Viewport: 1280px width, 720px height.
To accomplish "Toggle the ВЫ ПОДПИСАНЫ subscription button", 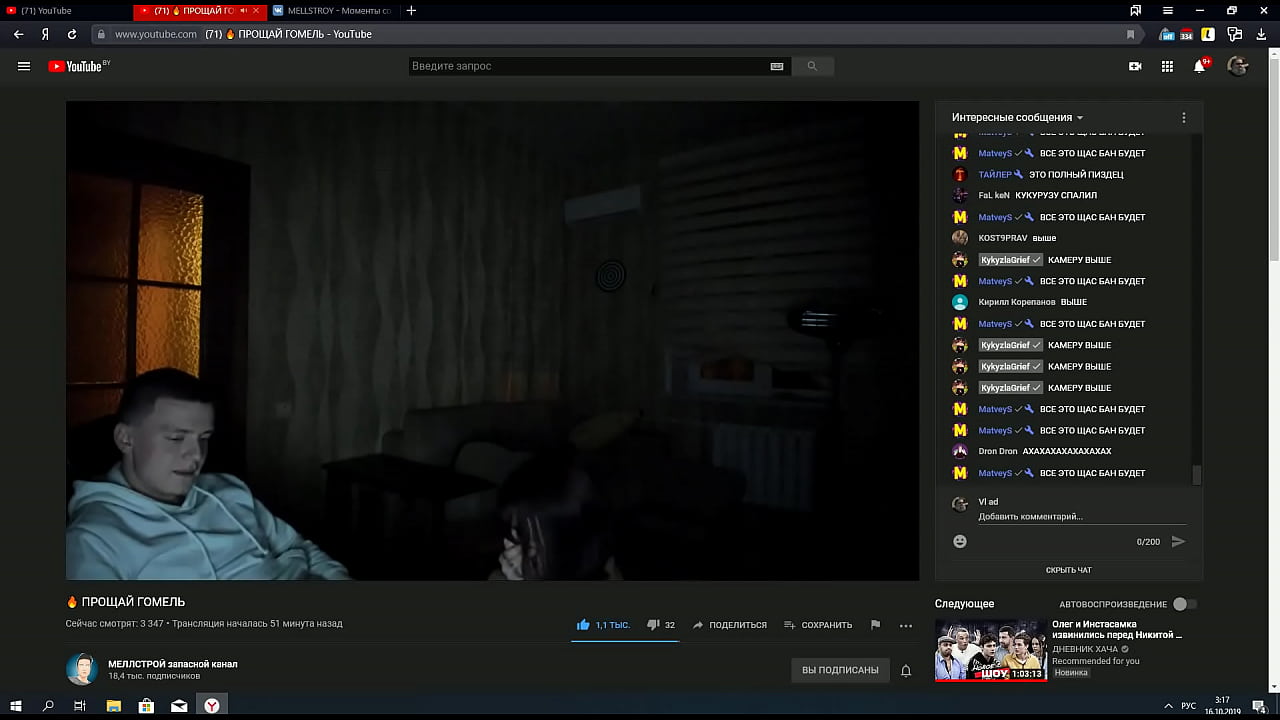I will (x=840, y=670).
